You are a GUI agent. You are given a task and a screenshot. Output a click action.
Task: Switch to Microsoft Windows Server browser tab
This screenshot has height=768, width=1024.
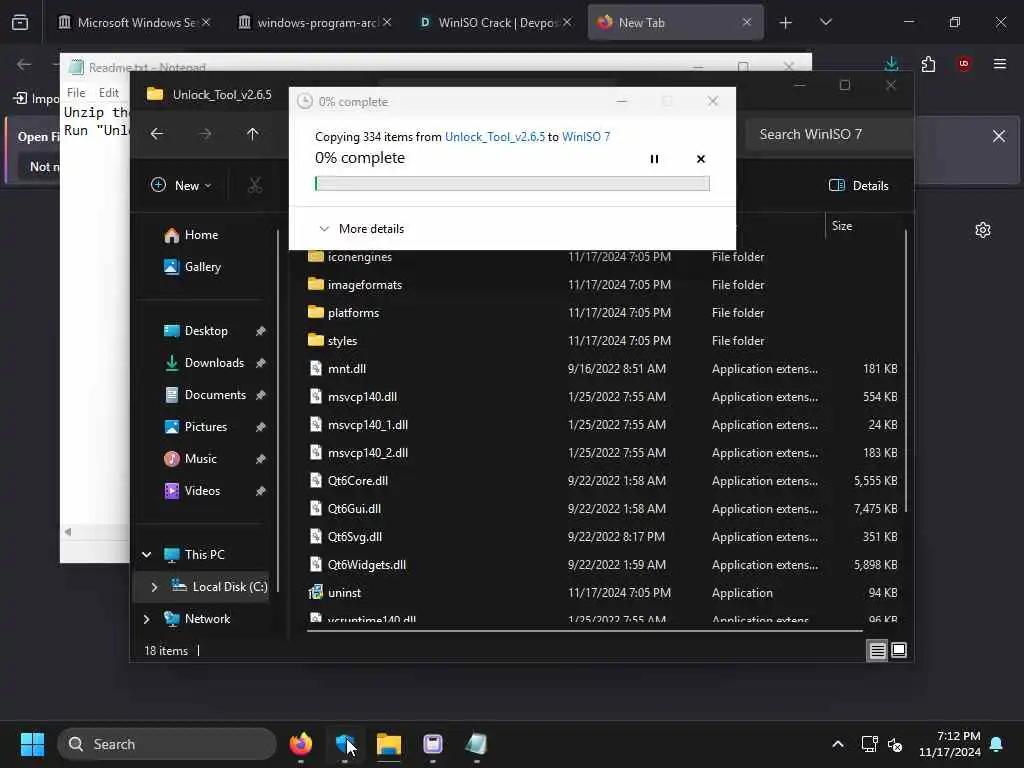134,22
